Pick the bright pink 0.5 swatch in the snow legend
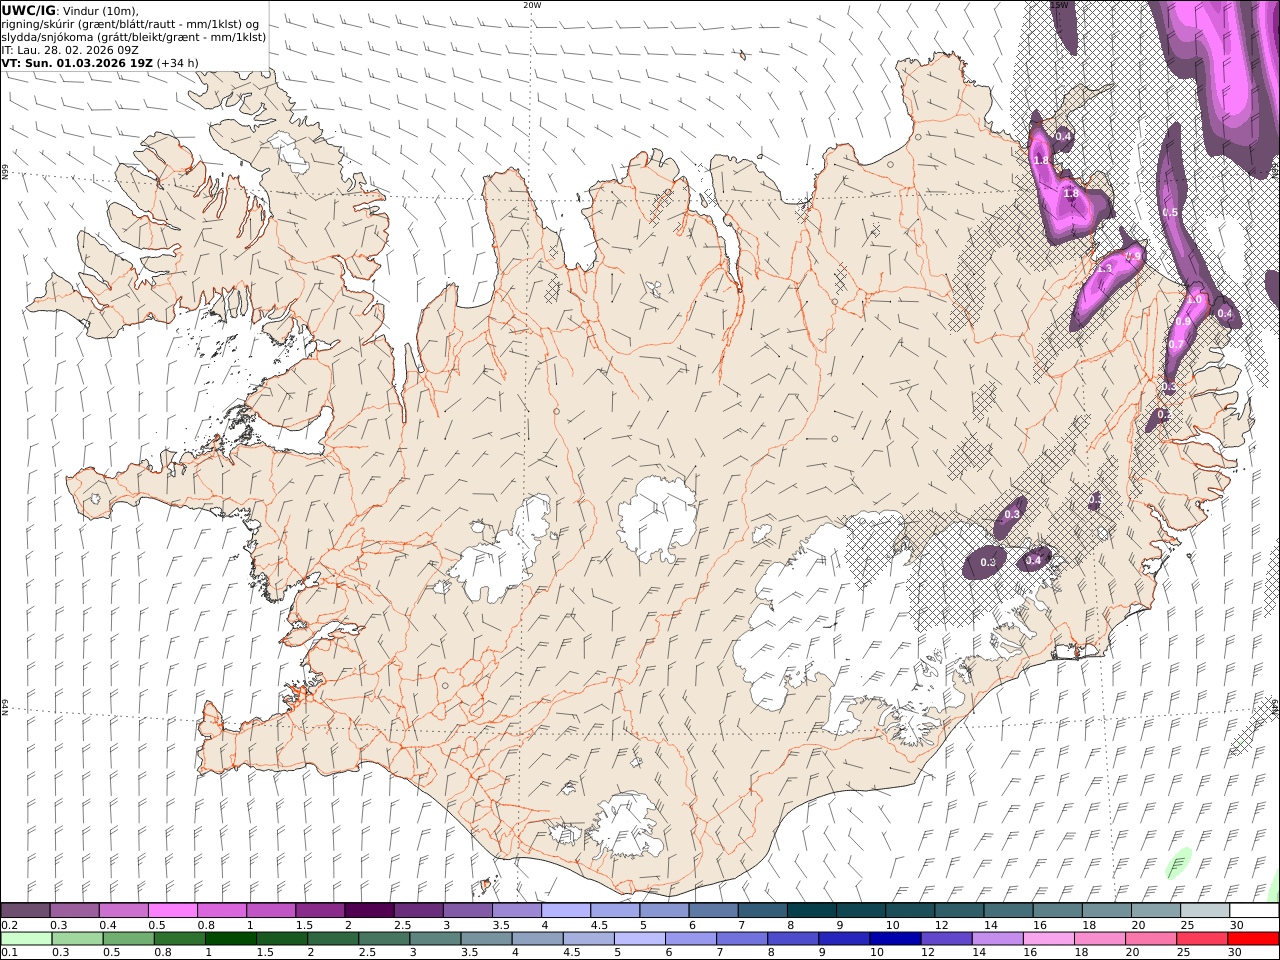Screen dimensions: 1280x960 [172, 911]
